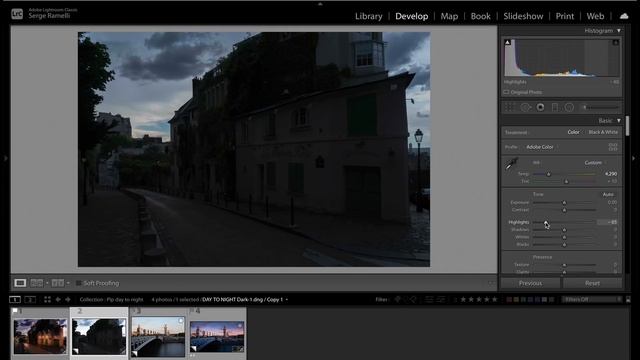
Task: Select the Crop Overlay tool
Action: [x=509, y=107]
